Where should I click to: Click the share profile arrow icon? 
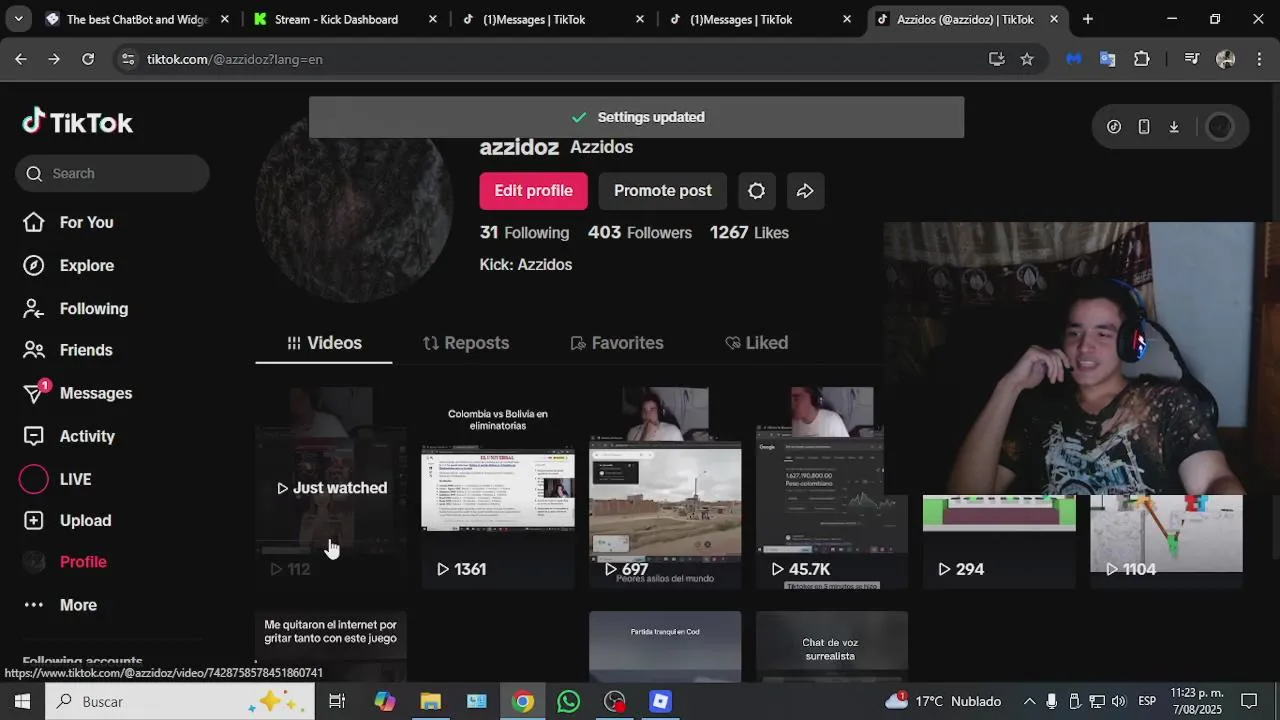(x=805, y=191)
